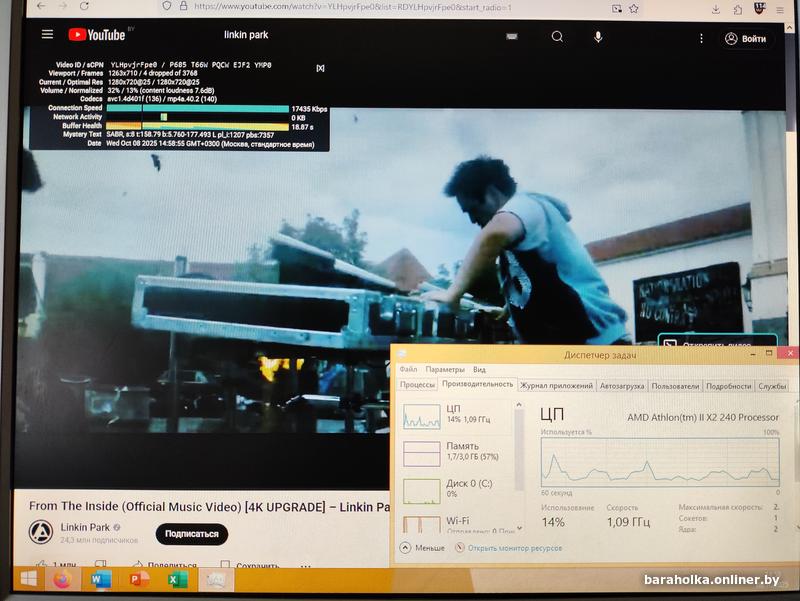Collapse Task Manager with the Меньше button
The height and width of the screenshot is (601, 800).
423,548
